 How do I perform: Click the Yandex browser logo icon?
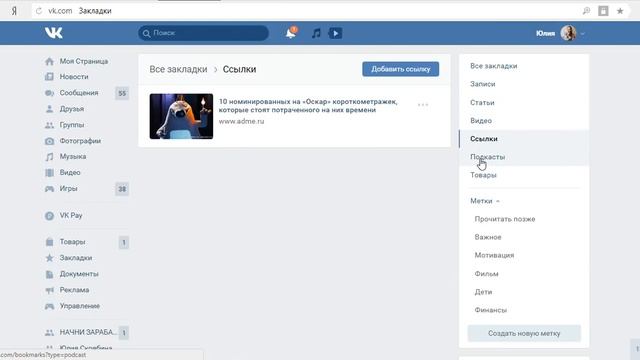14,11
